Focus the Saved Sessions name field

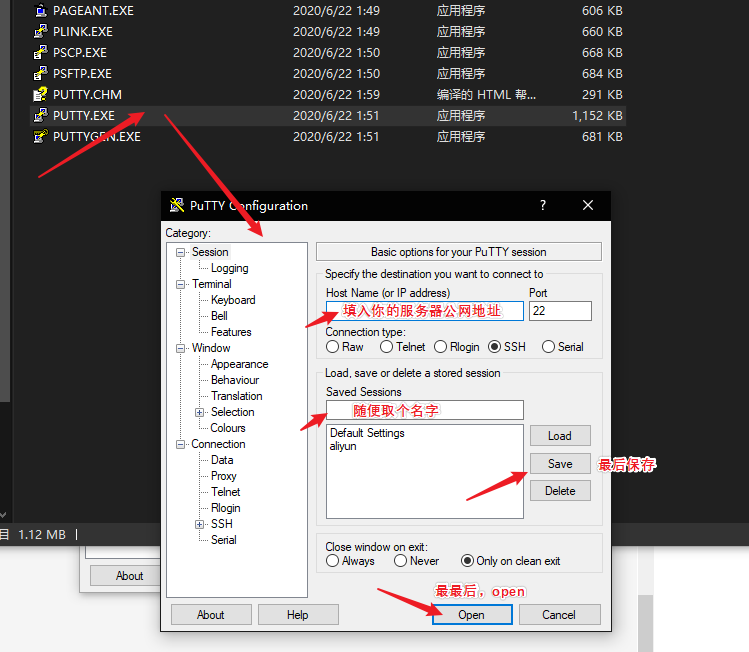(x=425, y=410)
